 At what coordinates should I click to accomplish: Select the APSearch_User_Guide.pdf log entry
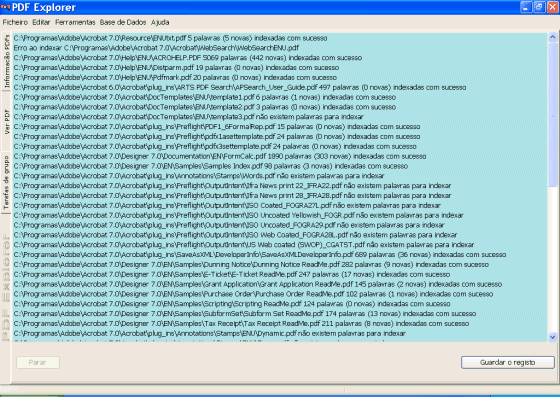tap(240, 87)
